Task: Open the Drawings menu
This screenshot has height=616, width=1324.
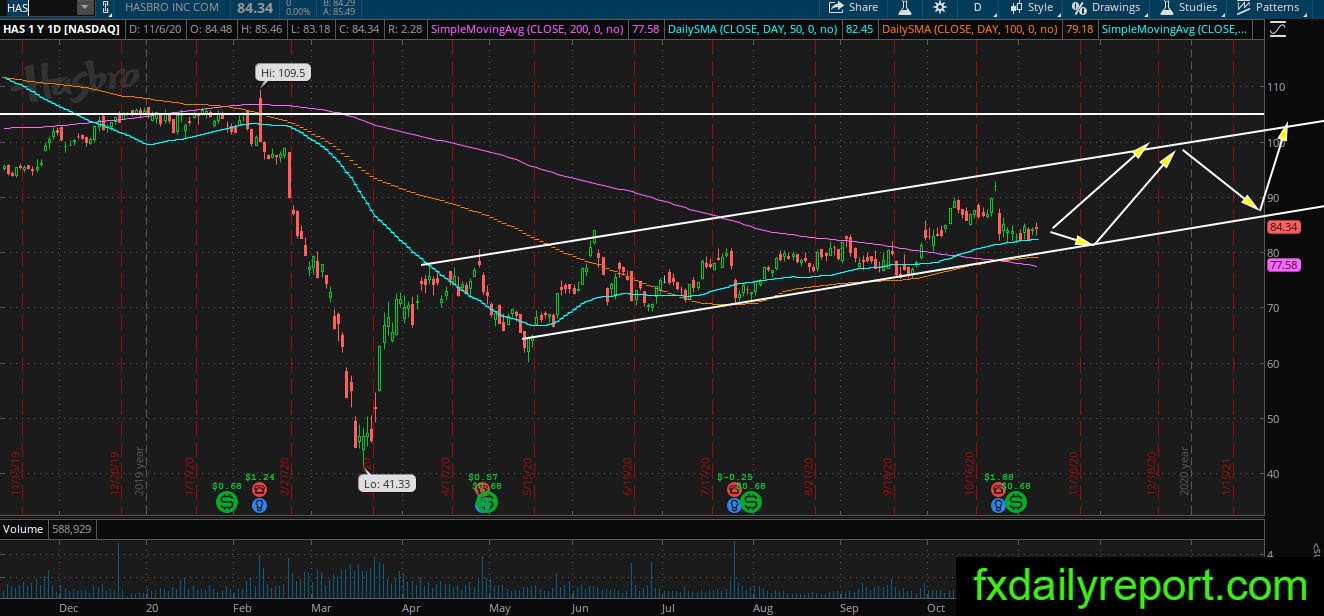Action: coord(1107,7)
